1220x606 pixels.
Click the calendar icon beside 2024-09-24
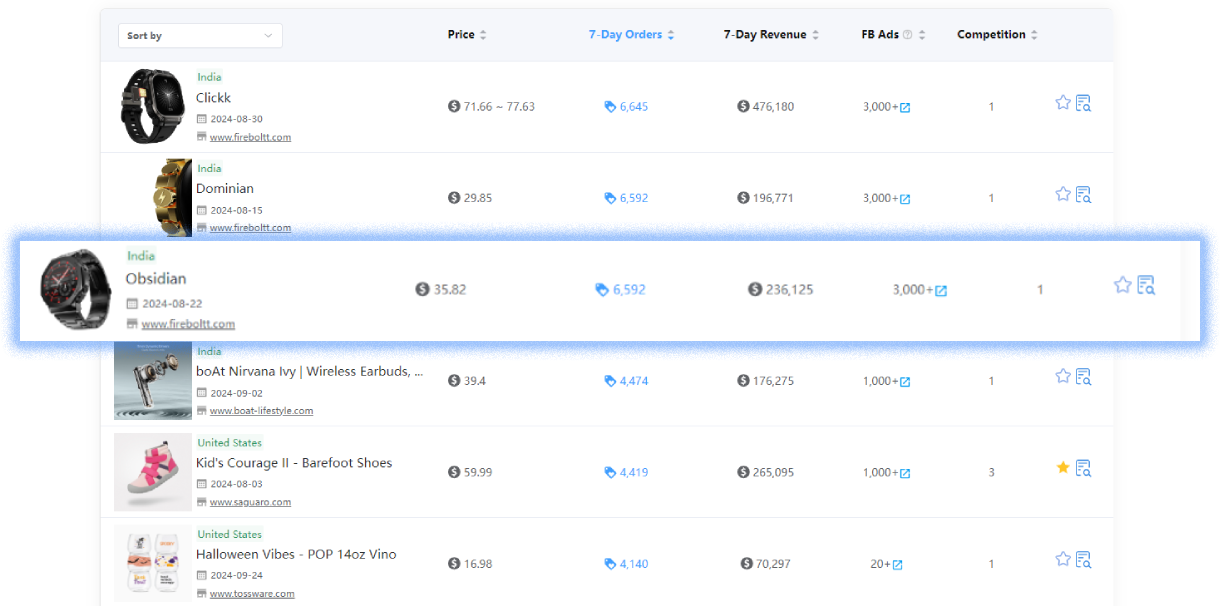point(201,576)
